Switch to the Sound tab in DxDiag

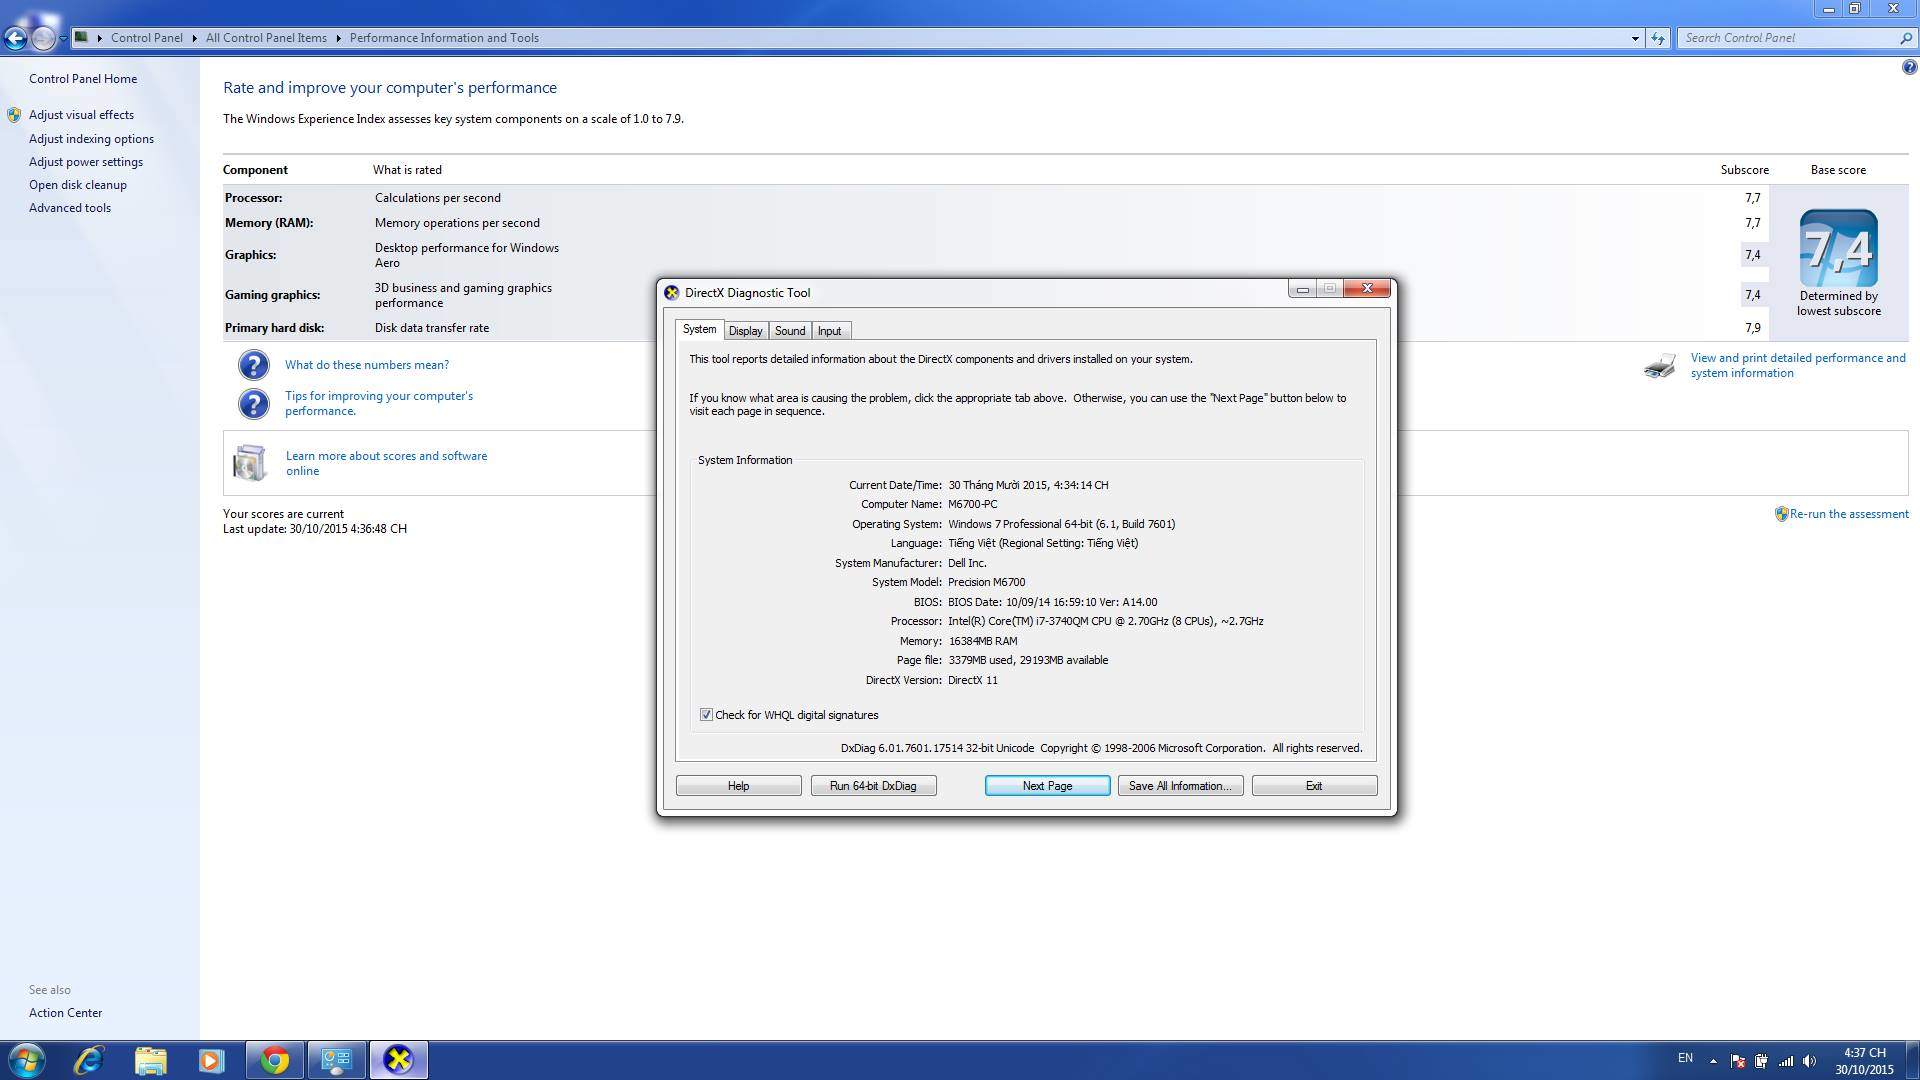point(790,331)
